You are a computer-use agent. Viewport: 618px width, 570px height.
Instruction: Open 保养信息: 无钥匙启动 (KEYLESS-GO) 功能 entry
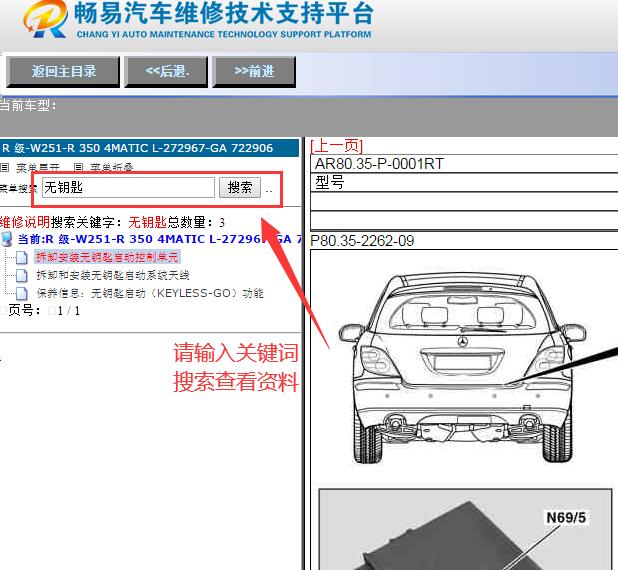[150, 293]
